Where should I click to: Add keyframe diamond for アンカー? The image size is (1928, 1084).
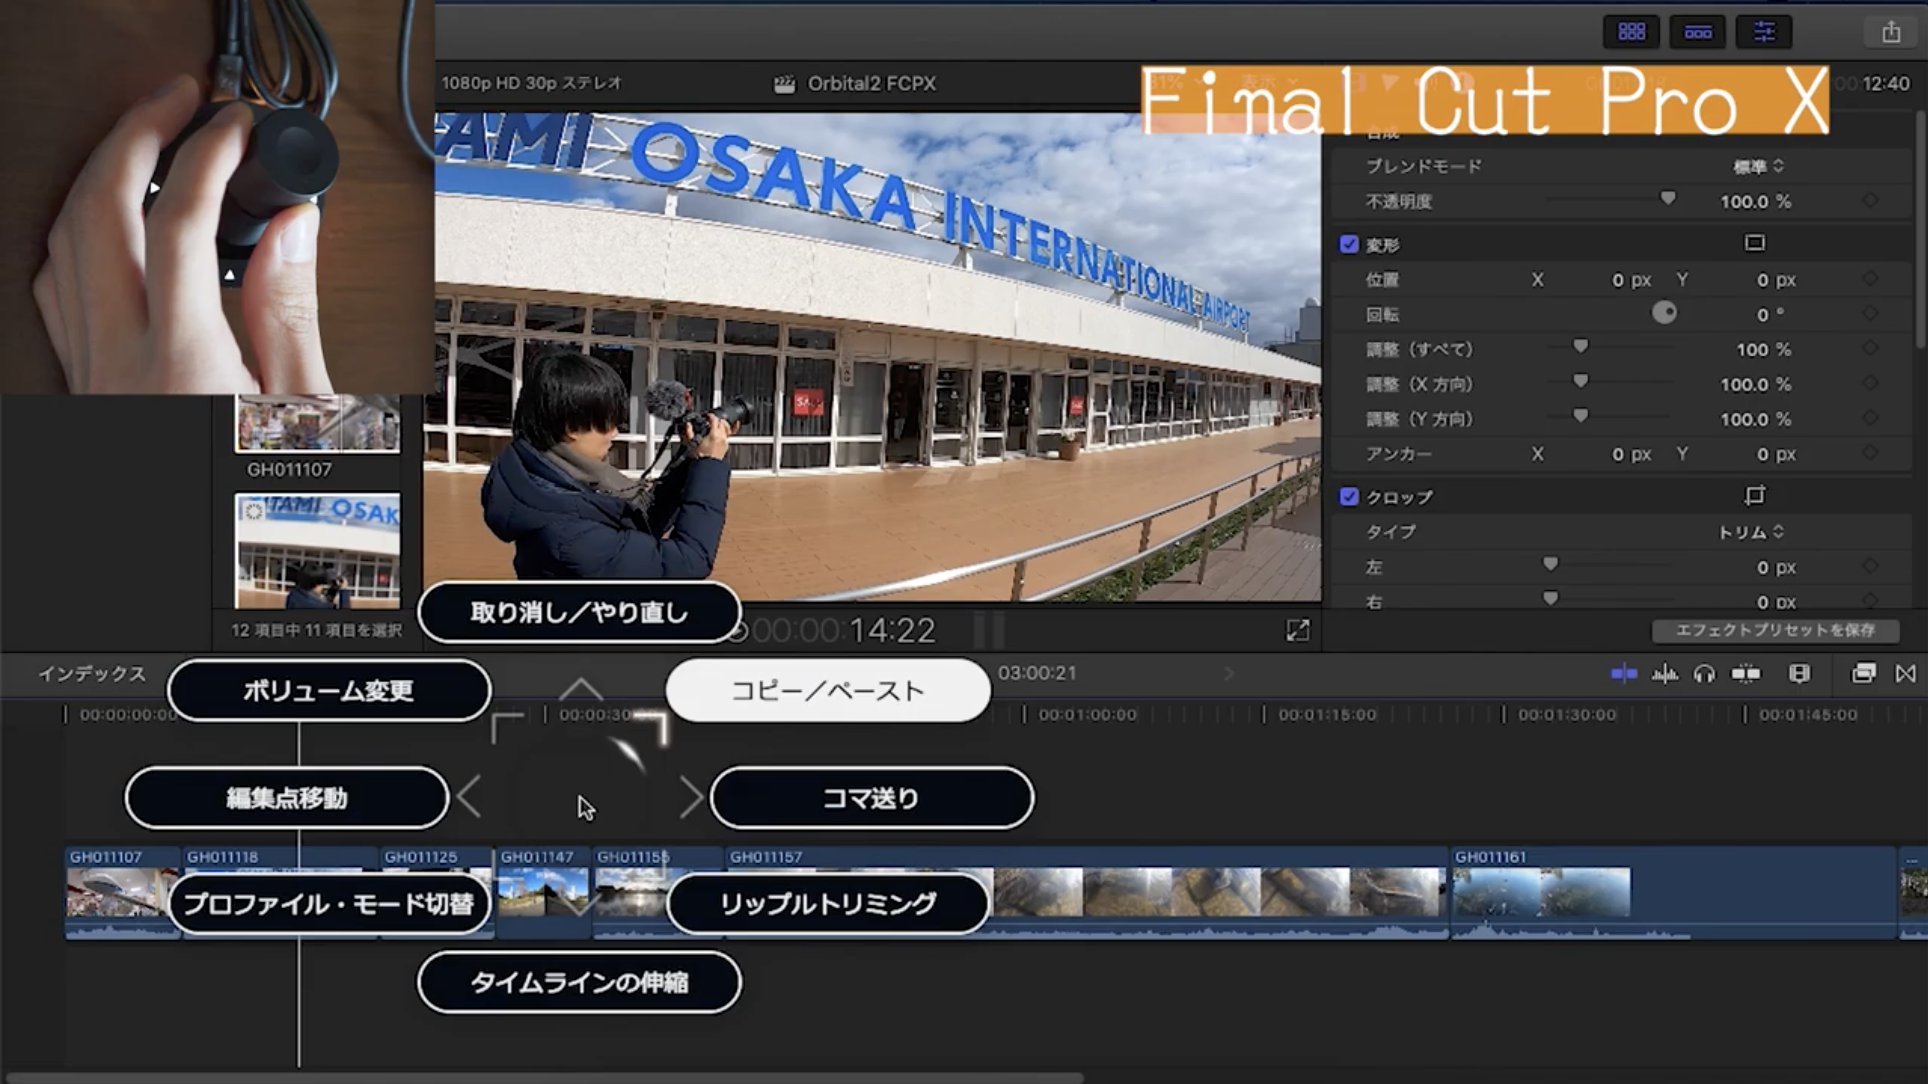click(x=1870, y=454)
